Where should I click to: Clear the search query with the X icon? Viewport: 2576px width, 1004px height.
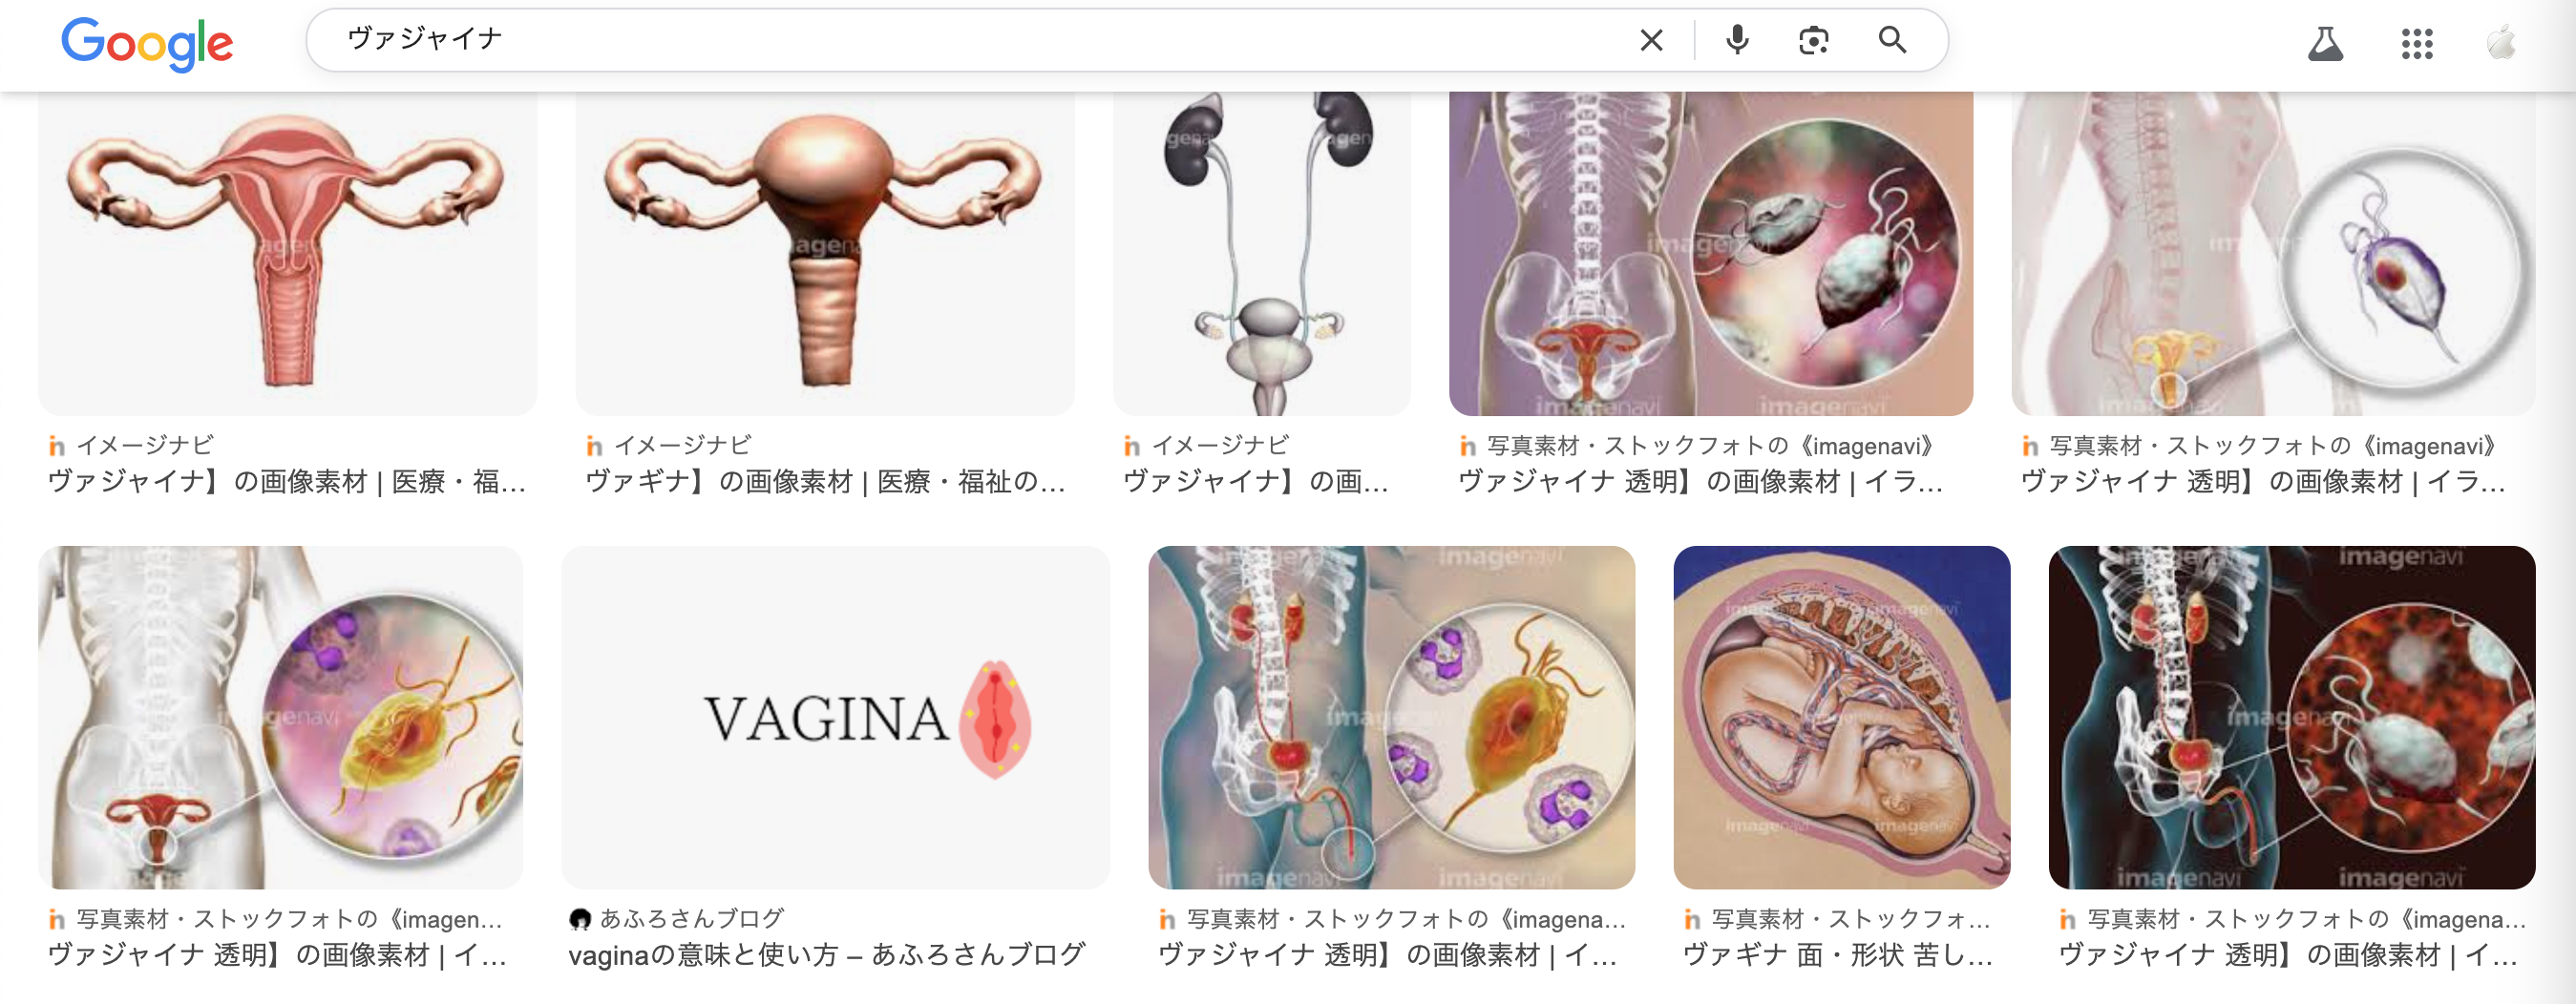pos(1651,40)
